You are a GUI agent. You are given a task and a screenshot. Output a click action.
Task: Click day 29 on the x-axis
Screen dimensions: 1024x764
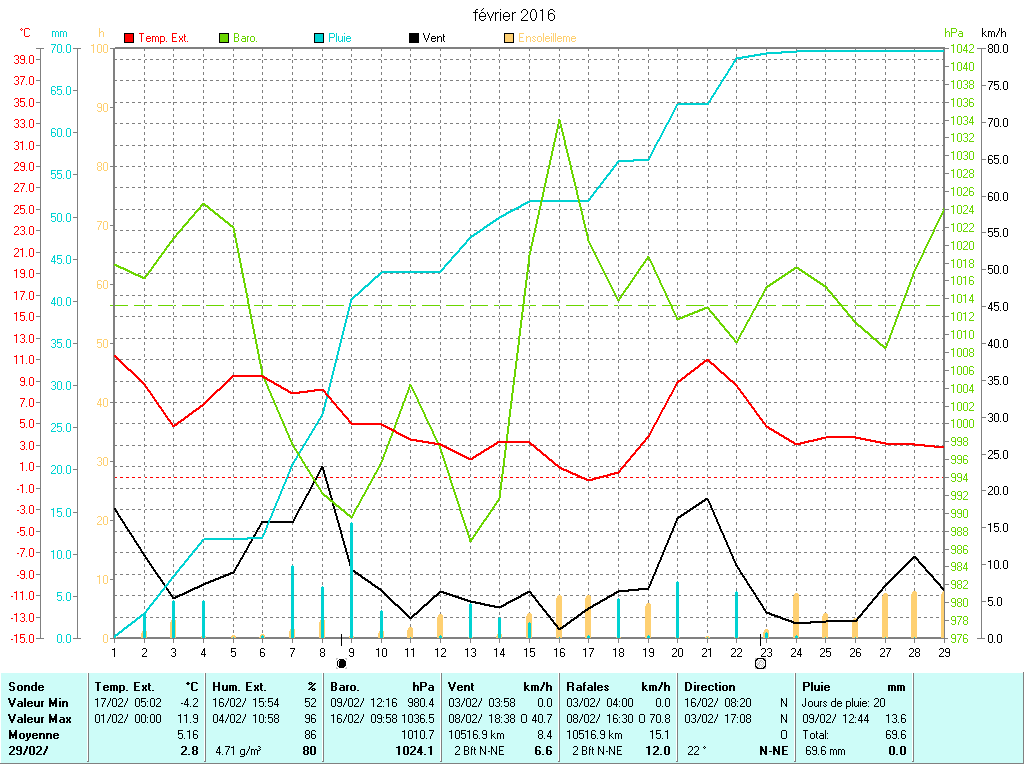point(942,652)
